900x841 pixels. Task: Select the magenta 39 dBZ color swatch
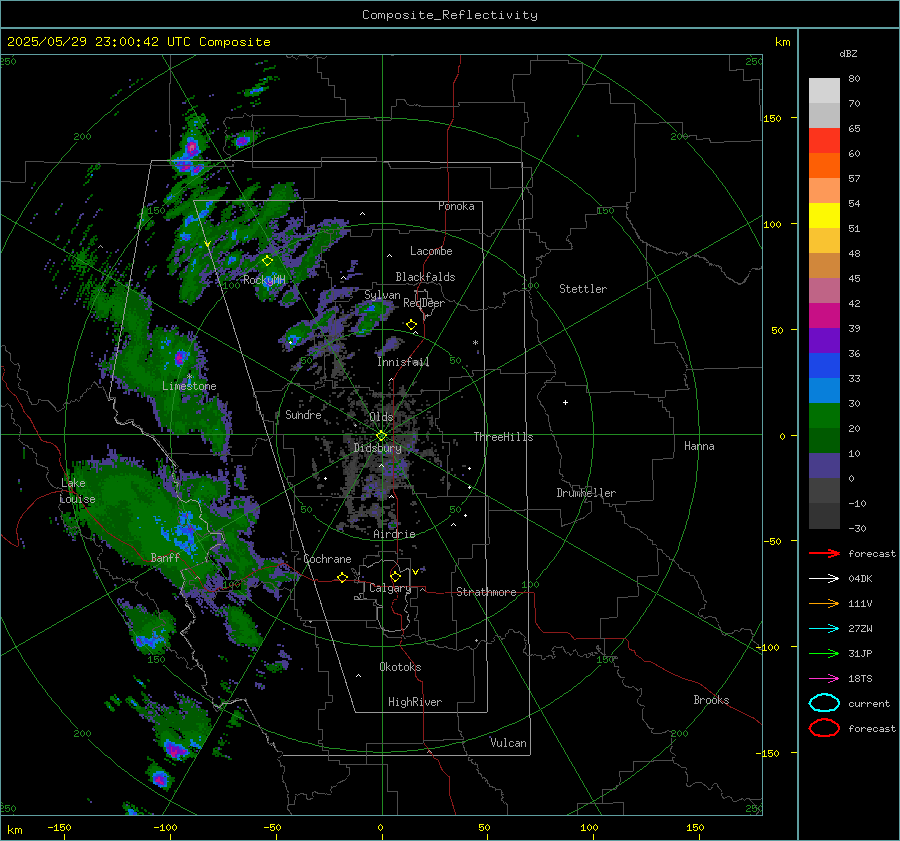tap(824, 316)
